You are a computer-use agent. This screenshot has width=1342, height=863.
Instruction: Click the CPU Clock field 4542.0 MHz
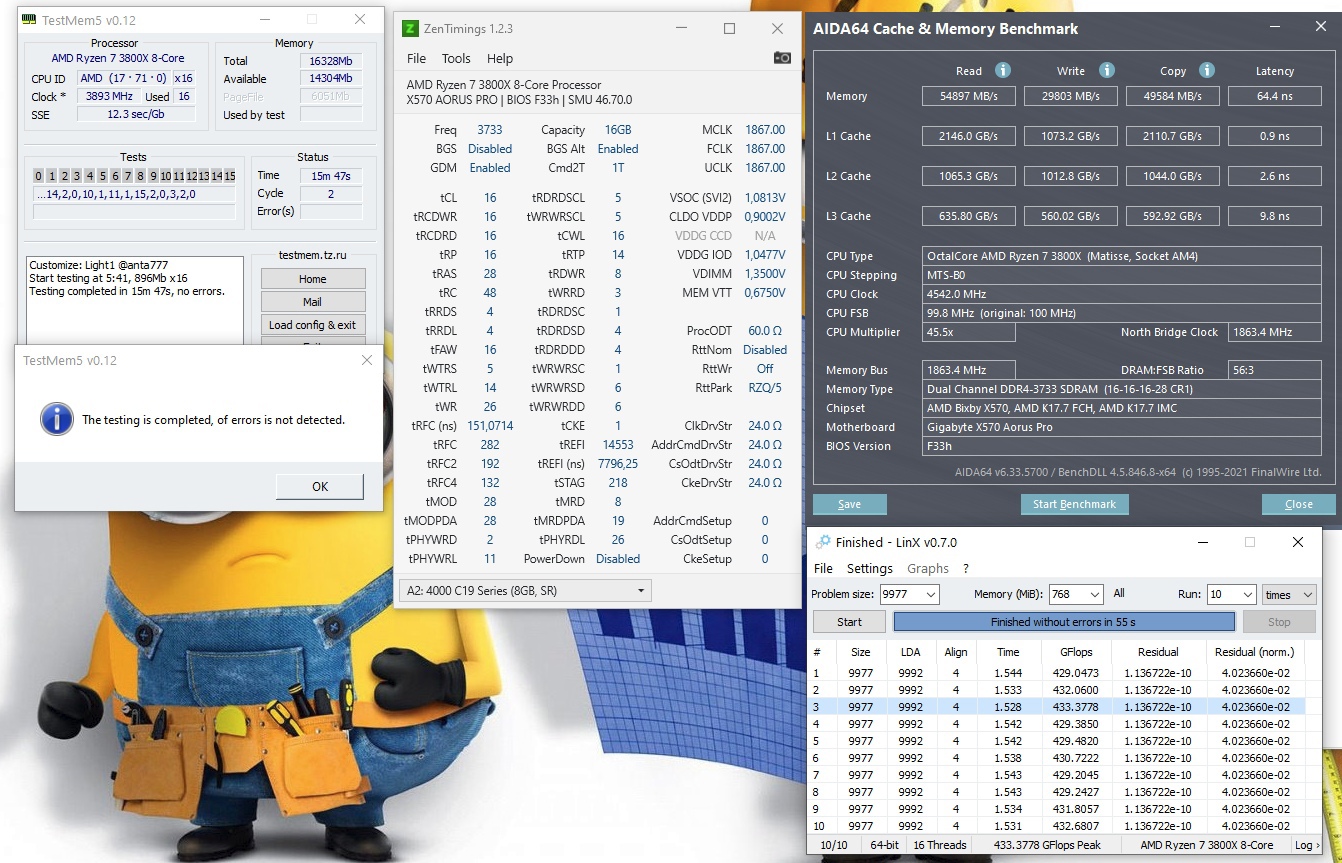pos(1122,294)
